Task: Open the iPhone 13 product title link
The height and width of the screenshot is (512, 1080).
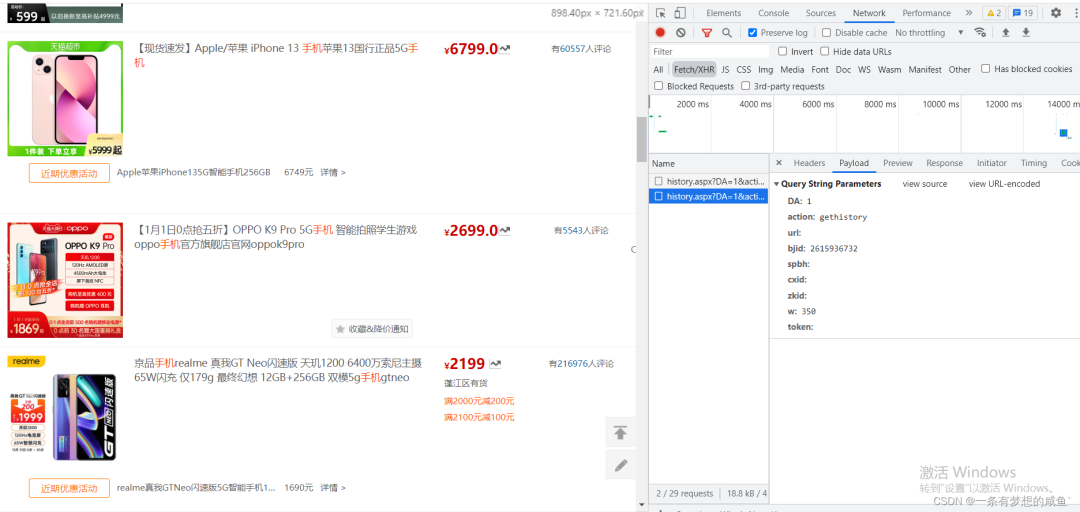Action: click(x=277, y=56)
